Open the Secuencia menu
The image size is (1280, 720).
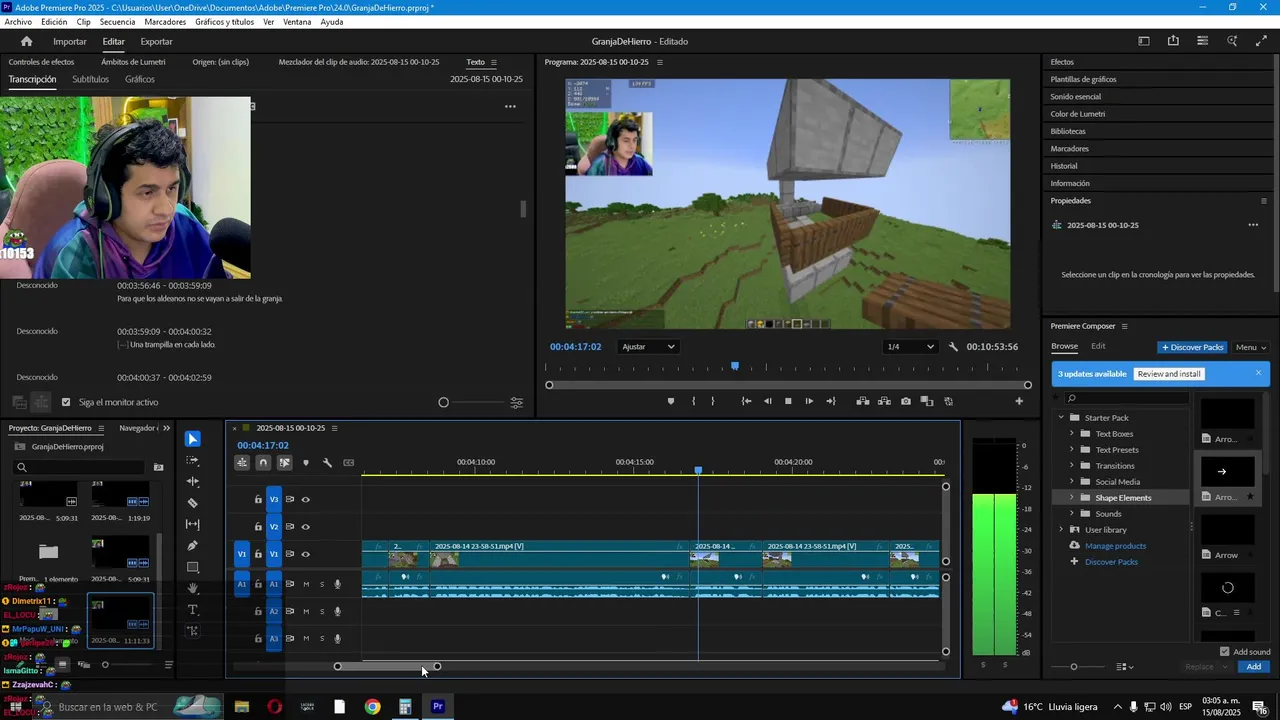(117, 22)
